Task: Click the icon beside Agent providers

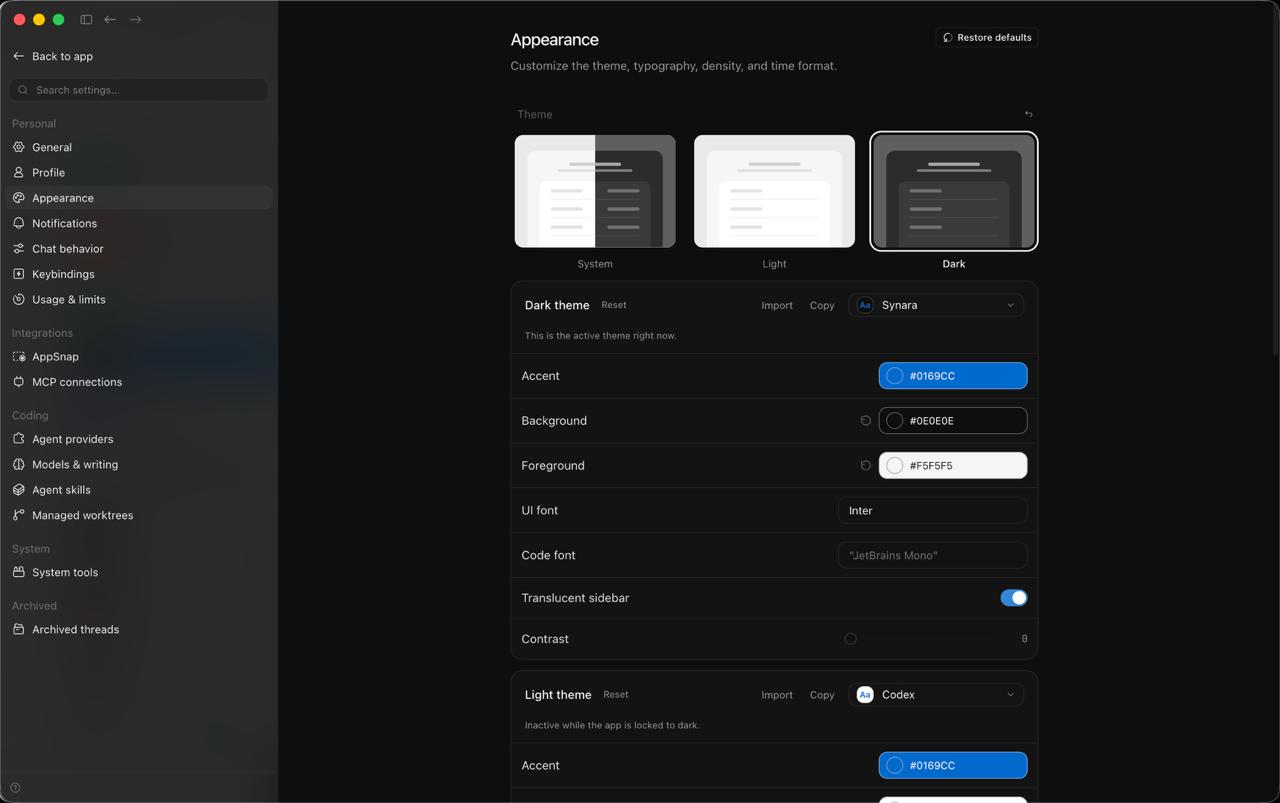Action: click(19, 439)
